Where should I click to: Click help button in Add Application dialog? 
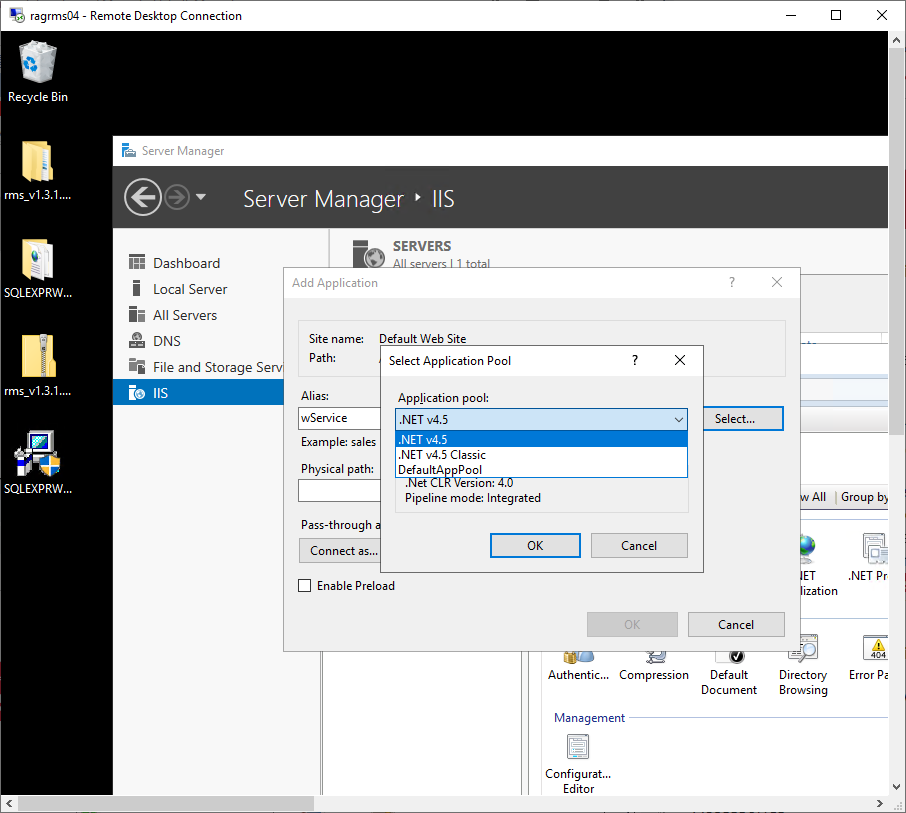[732, 282]
